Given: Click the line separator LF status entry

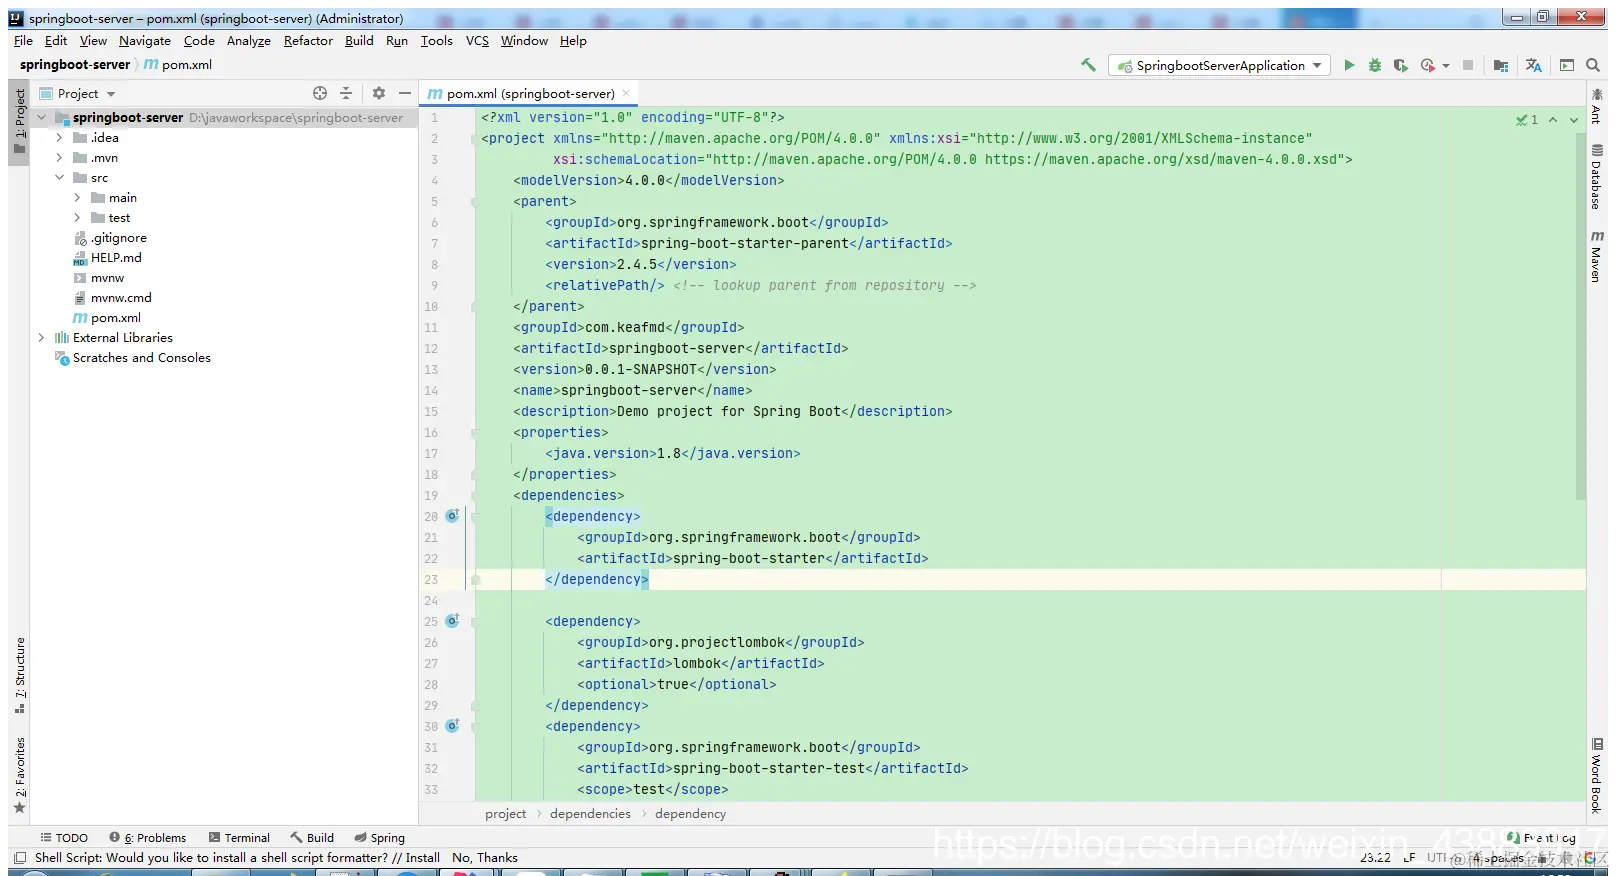Looking at the screenshot, I should [1409, 857].
